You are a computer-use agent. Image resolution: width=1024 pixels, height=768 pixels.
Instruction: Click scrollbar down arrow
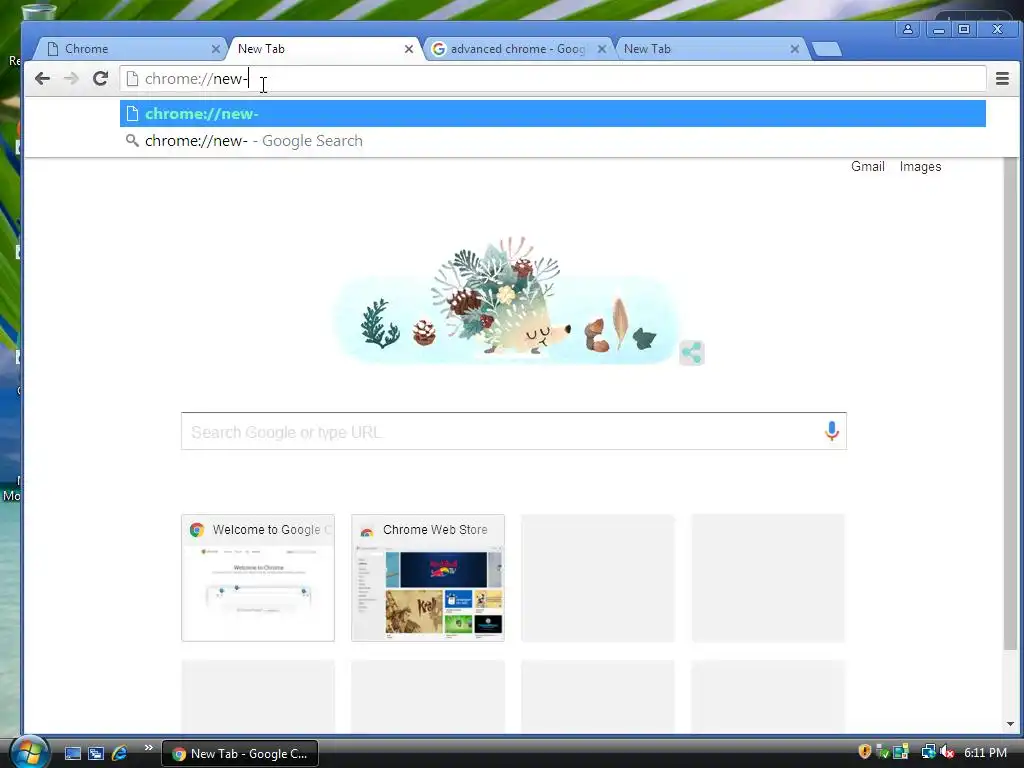click(x=1010, y=724)
